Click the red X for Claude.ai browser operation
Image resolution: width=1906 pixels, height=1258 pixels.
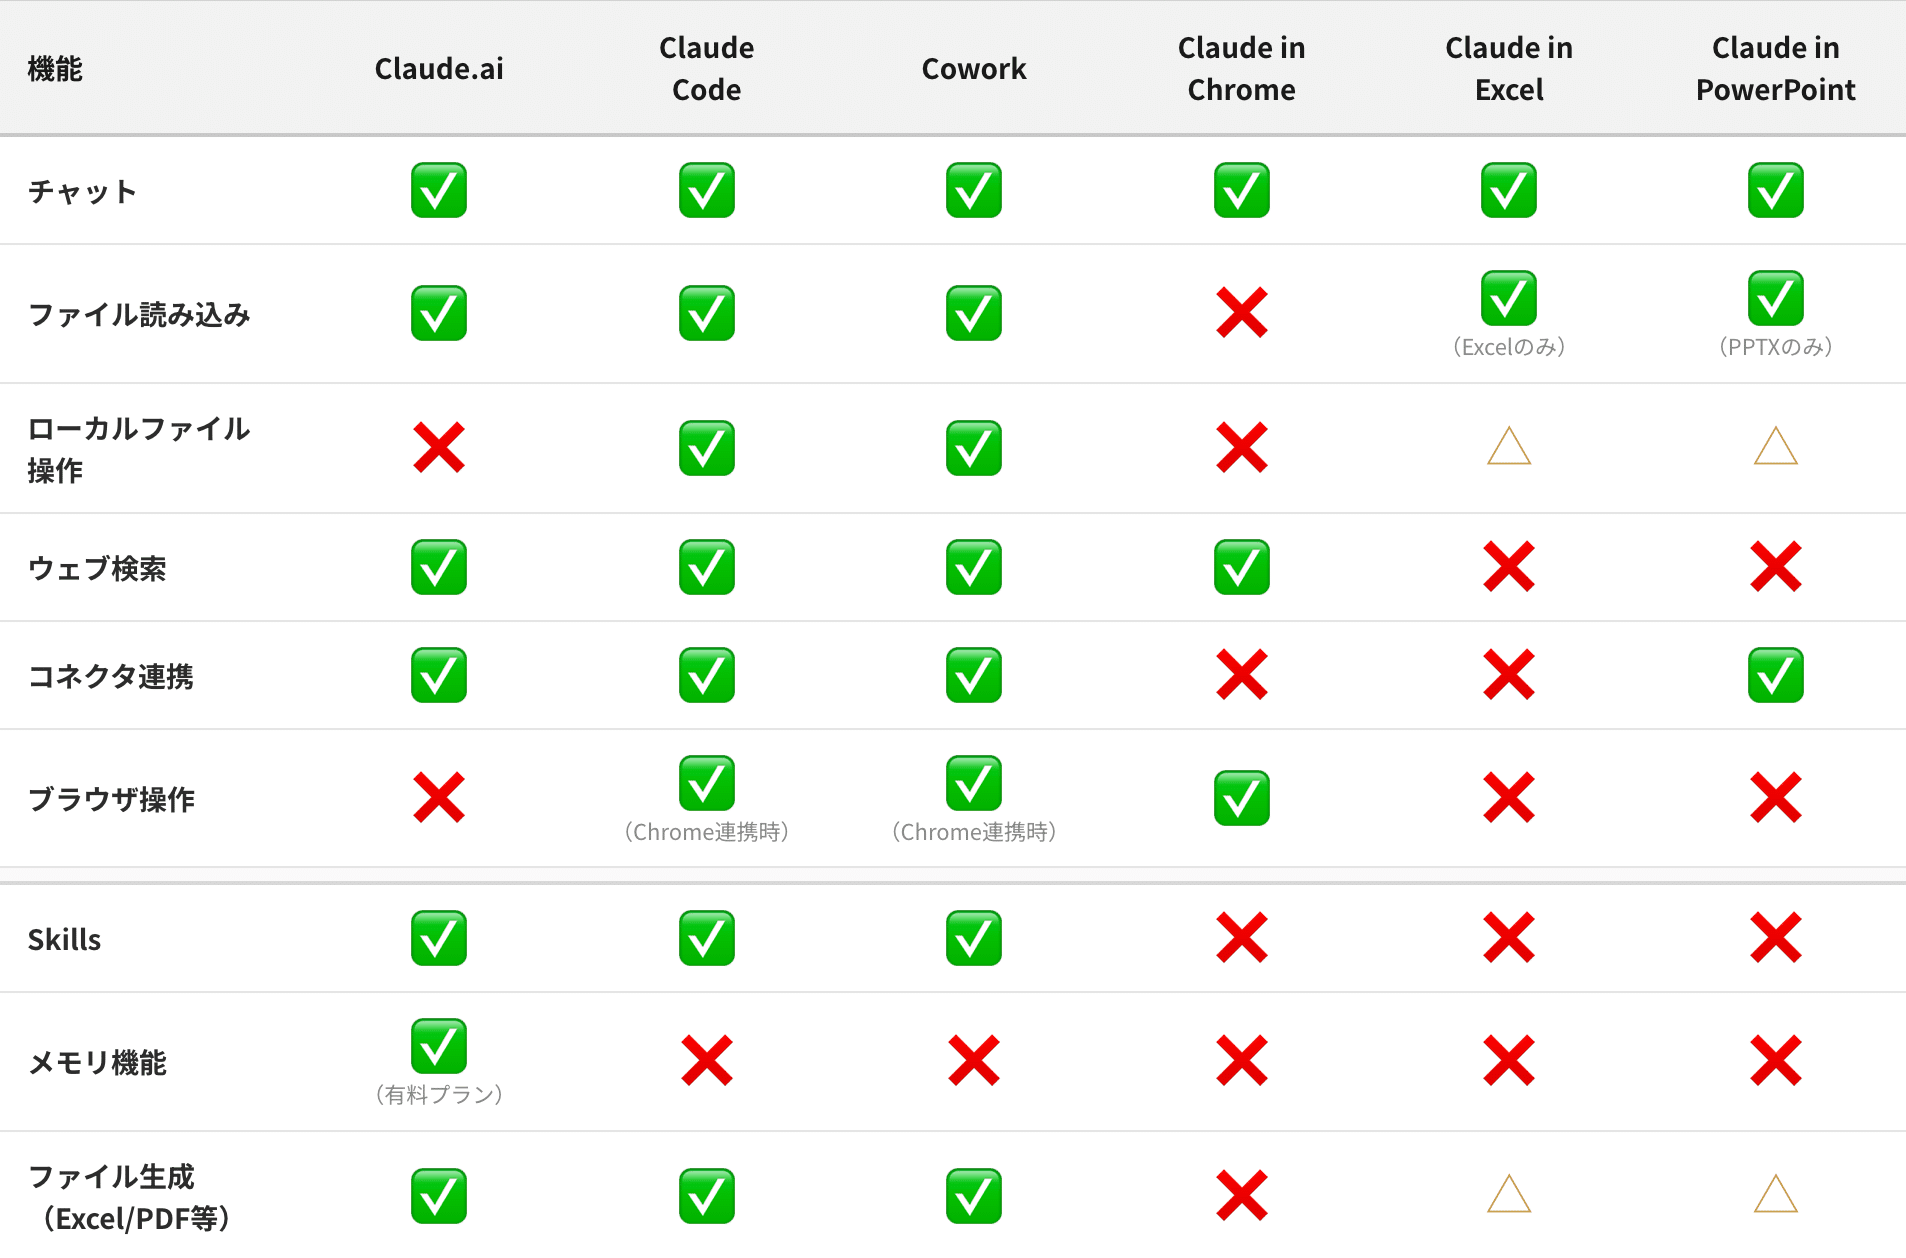click(439, 798)
